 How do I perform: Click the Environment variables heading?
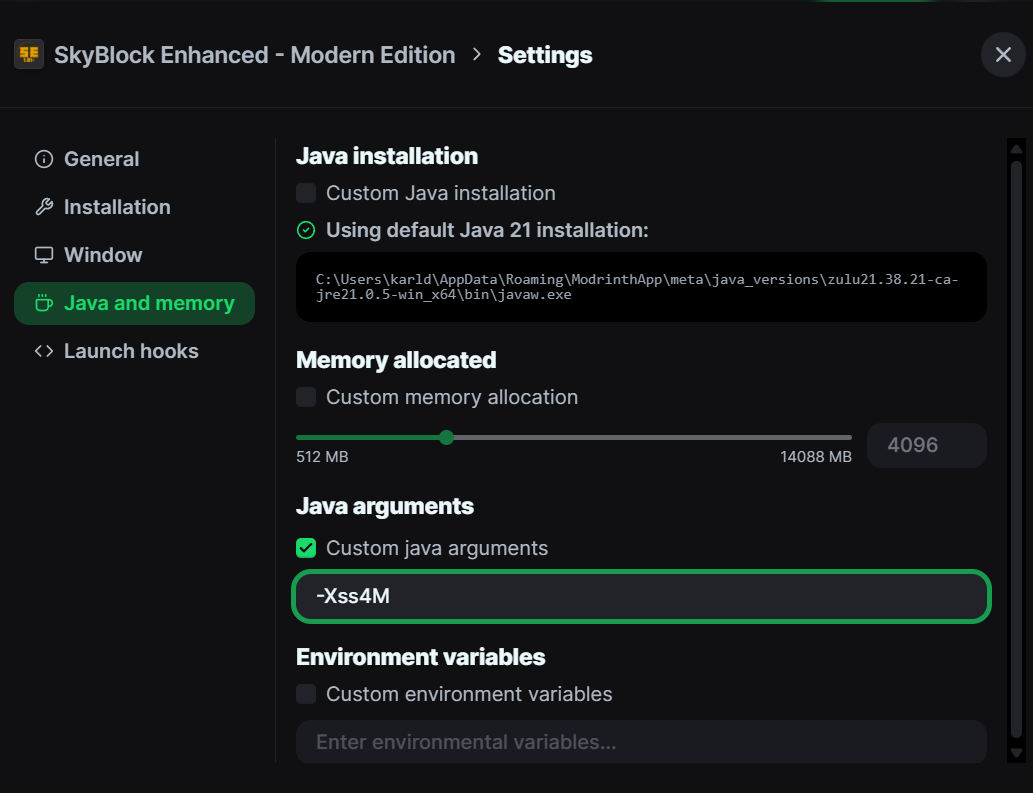point(420,657)
